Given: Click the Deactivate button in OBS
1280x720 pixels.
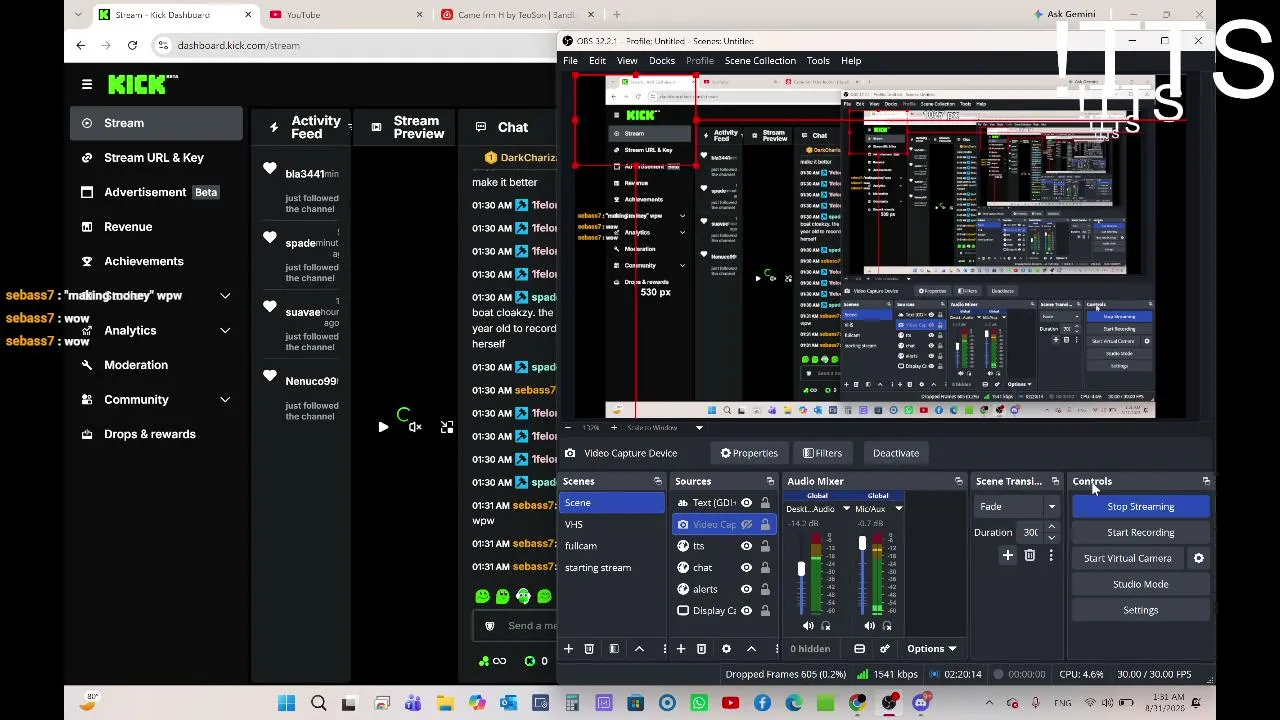Looking at the screenshot, I should [x=896, y=453].
